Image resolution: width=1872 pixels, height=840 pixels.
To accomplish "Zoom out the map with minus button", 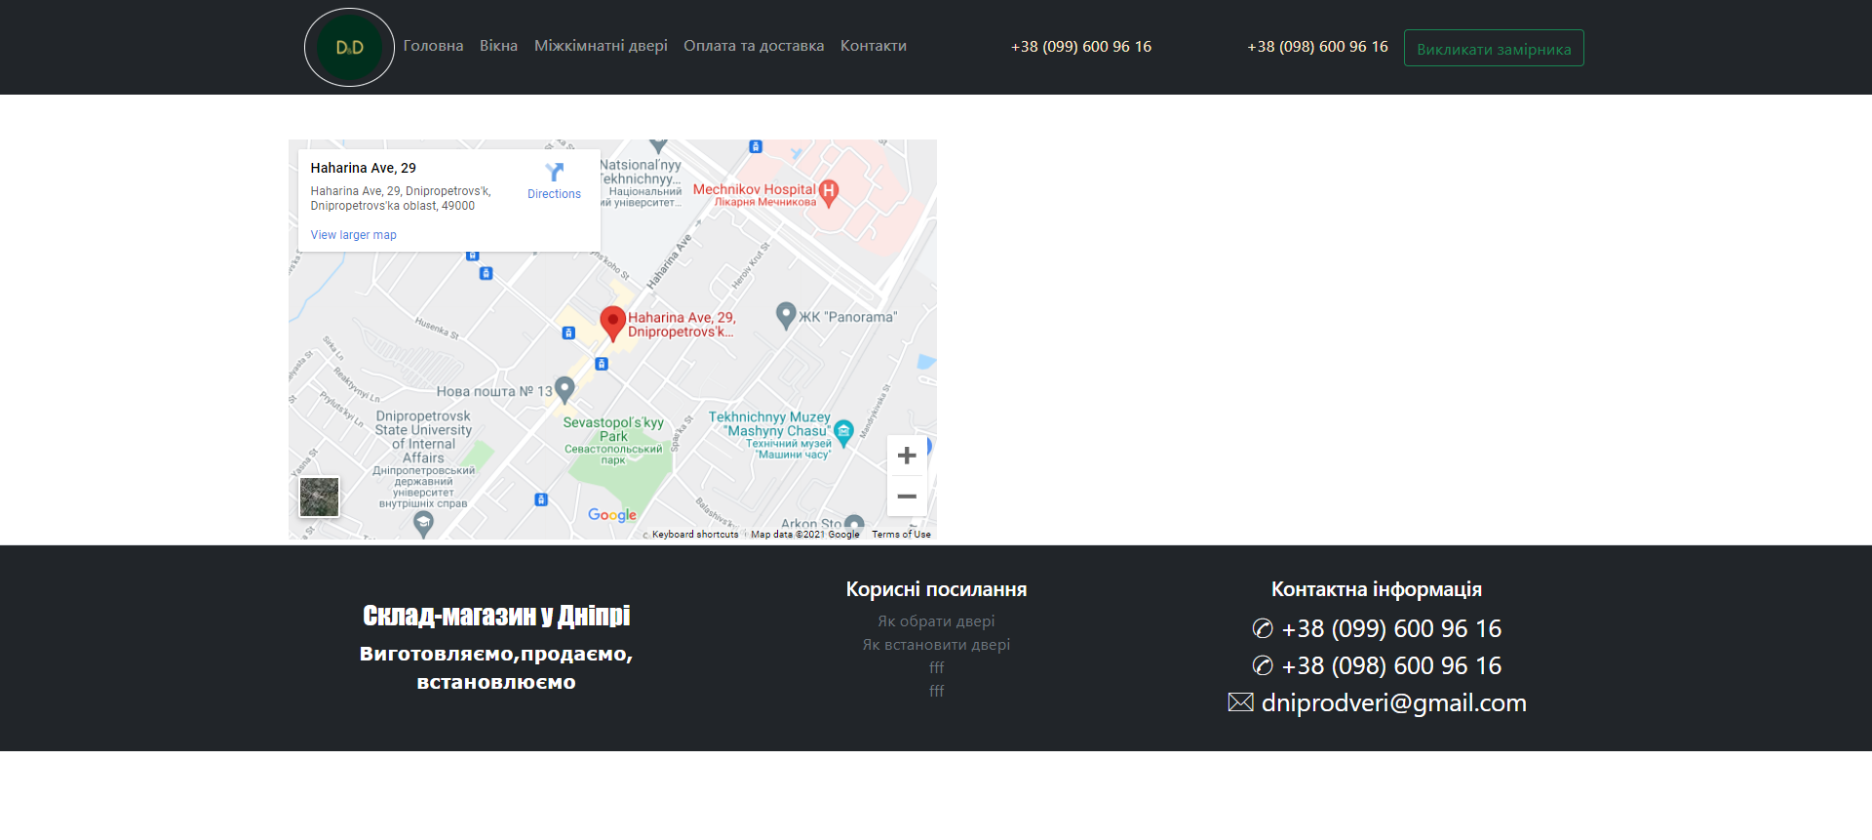I will pos(906,496).
